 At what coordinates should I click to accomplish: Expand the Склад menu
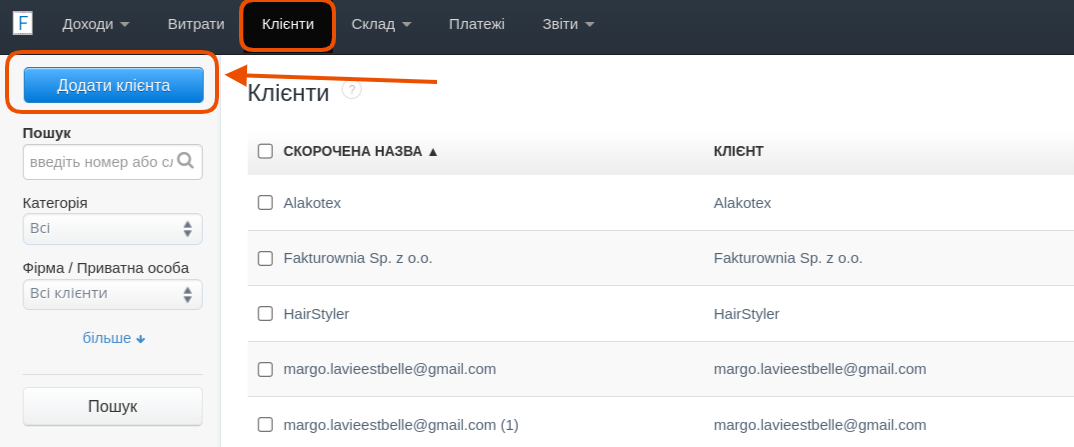coord(382,24)
